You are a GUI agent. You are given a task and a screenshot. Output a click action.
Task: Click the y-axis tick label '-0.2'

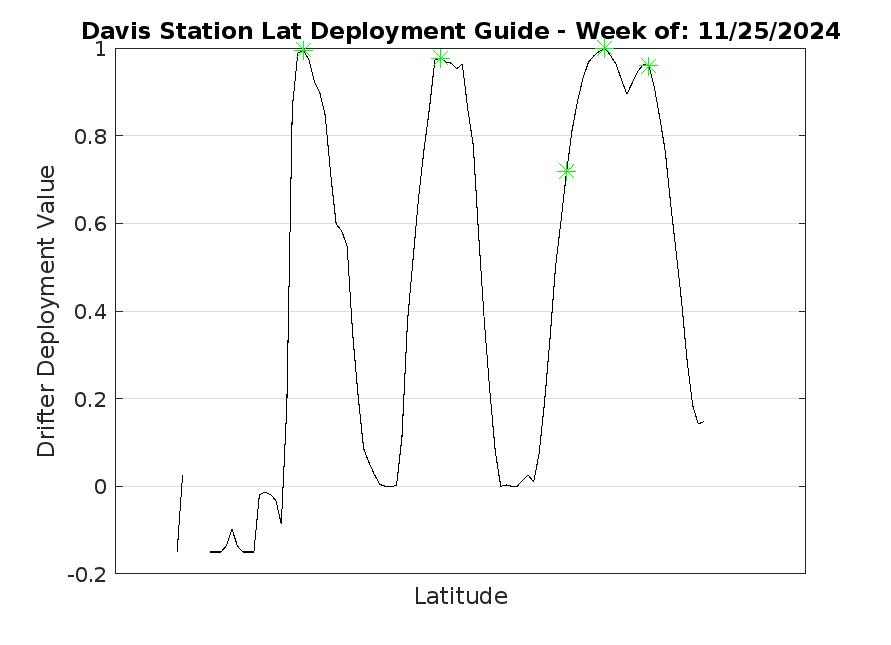87,575
